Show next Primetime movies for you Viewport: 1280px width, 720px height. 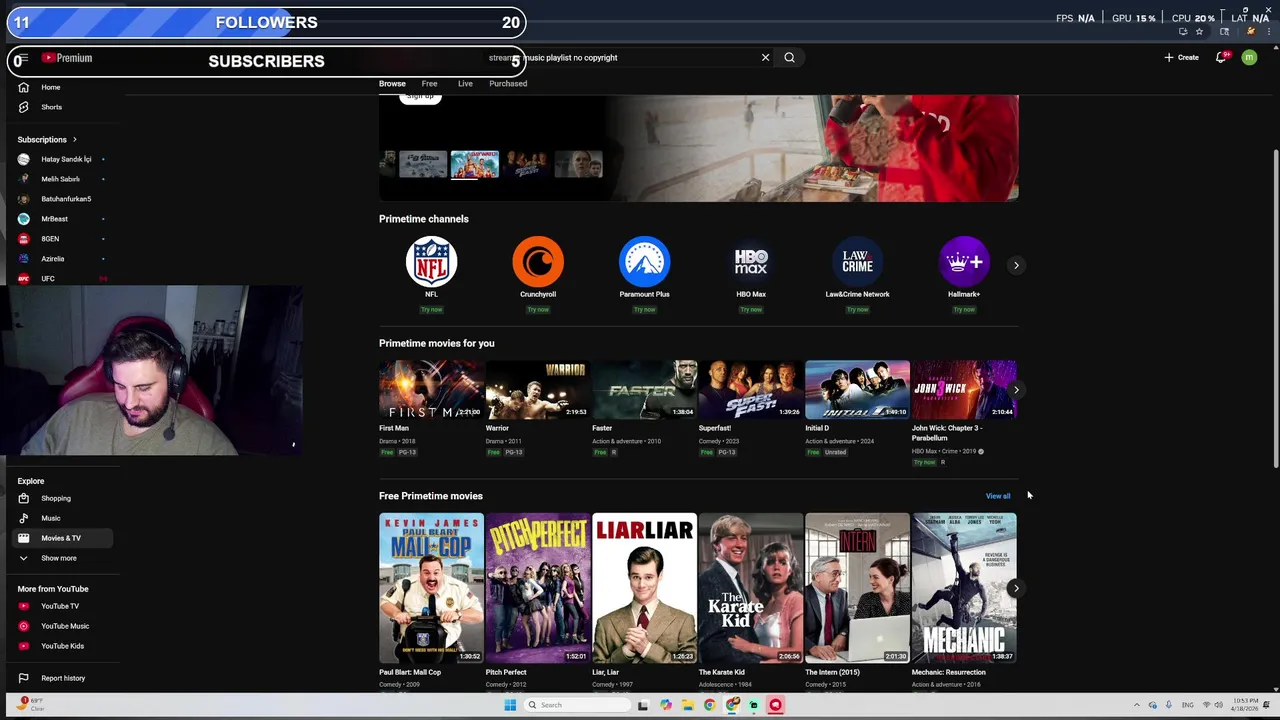click(x=1016, y=390)
